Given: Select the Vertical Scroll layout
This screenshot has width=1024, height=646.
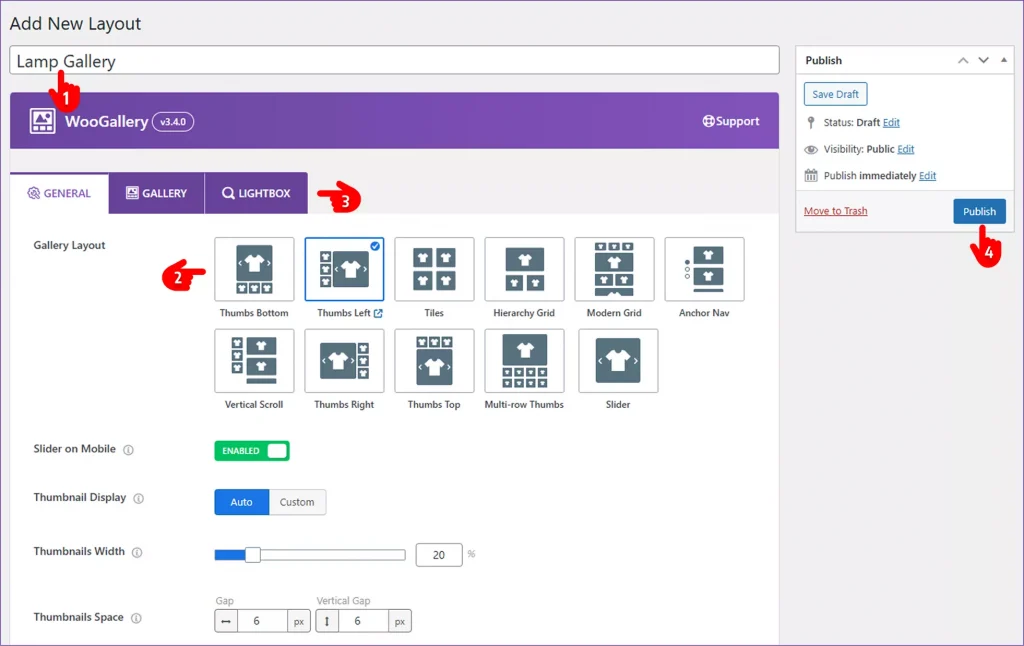Looking at the screenshot, I should (253, 361).
